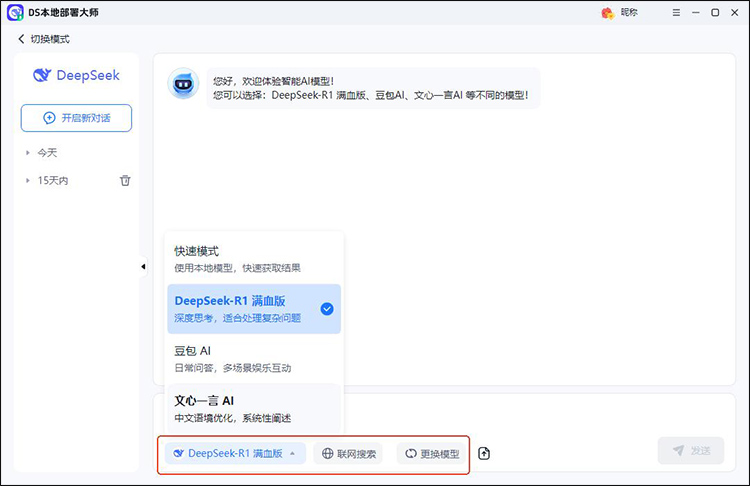This screenshot has width=750, height=486.
Task: Click the 更换模型 button
Action: click(x=432, y=453)
